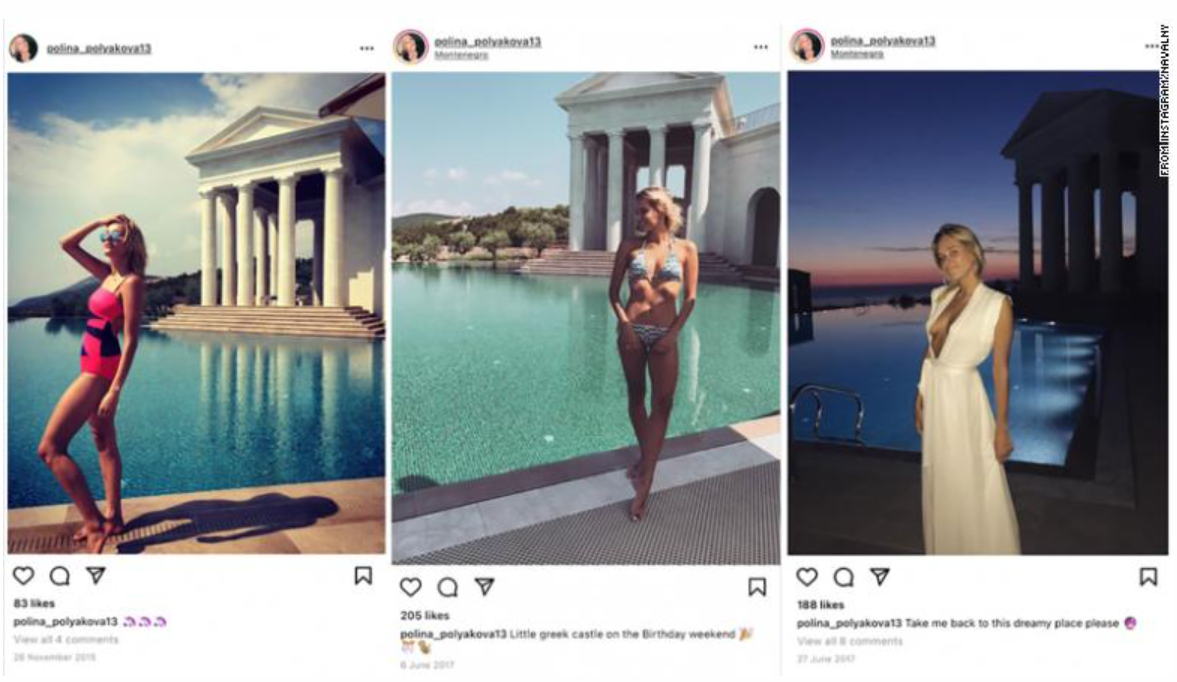Open Montenegro location on the middle post
Screen dimensions: 1177x682
coord(461,55)
